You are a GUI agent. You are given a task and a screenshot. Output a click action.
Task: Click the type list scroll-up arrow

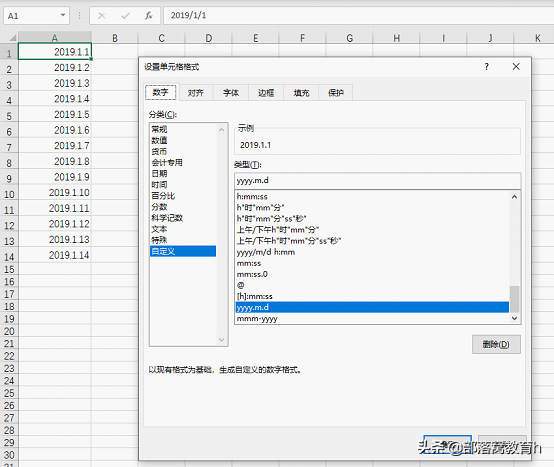[x=514, y=197]
